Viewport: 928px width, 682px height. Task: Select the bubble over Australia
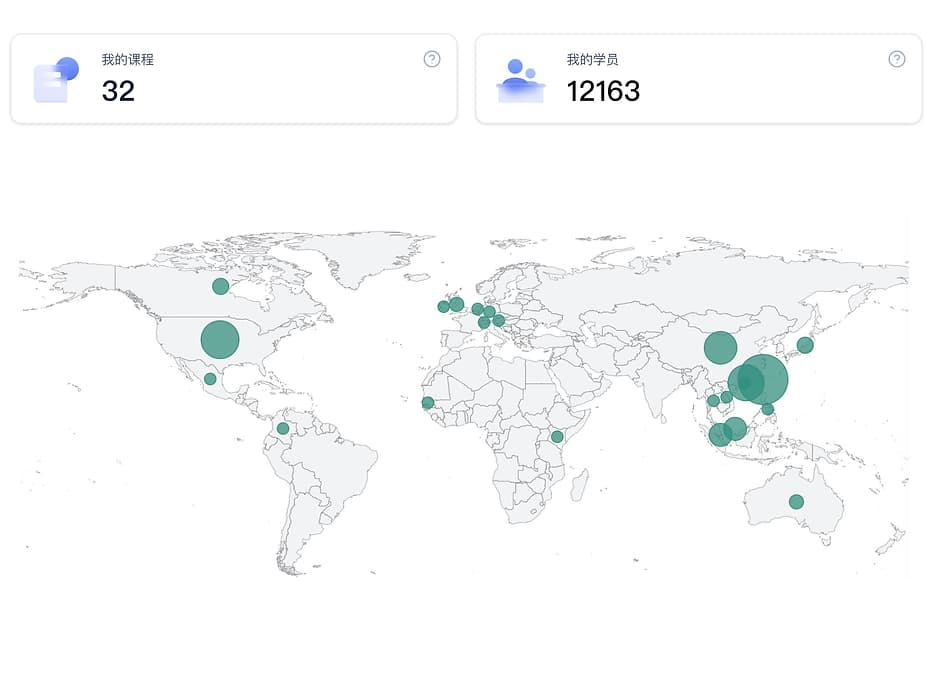pos(797,502)
